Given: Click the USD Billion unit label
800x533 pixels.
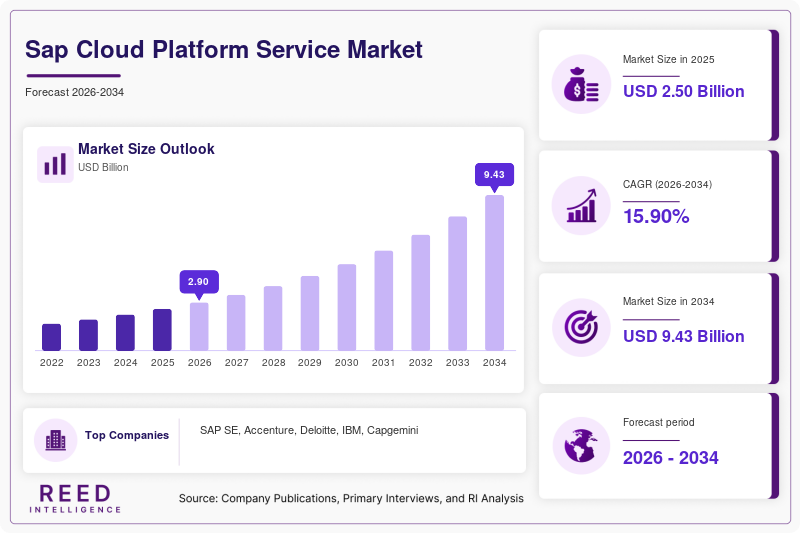Looking at the screenshot, I should point(103,167).
